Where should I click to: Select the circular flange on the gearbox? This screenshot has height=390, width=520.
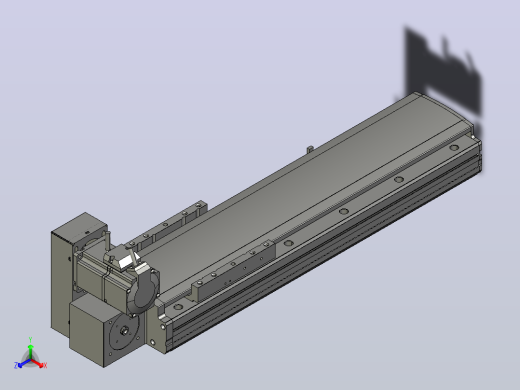(123, 331)
